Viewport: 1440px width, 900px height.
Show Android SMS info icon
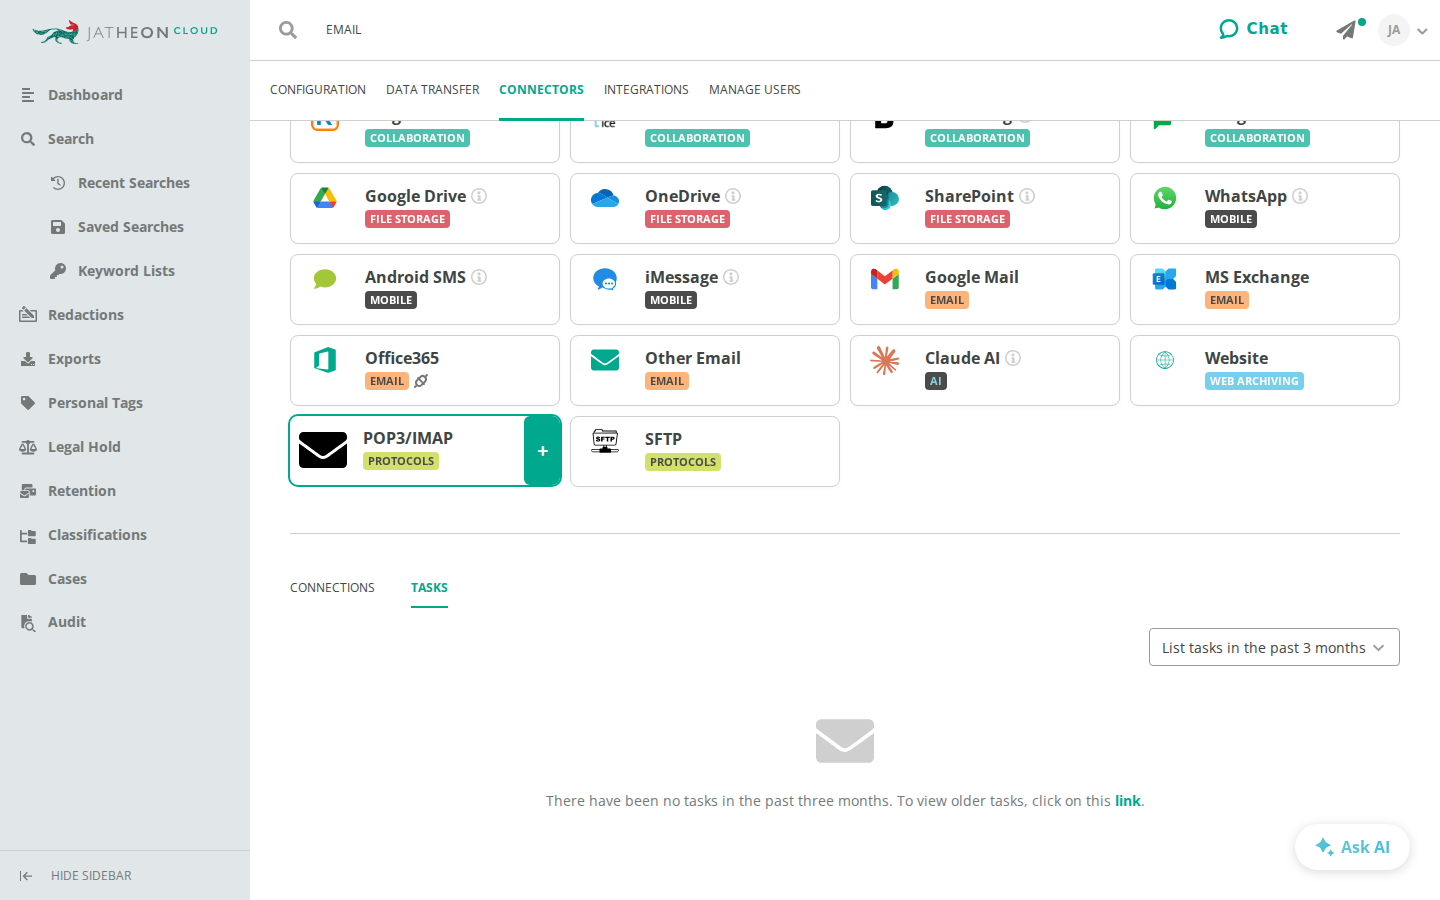479,277
